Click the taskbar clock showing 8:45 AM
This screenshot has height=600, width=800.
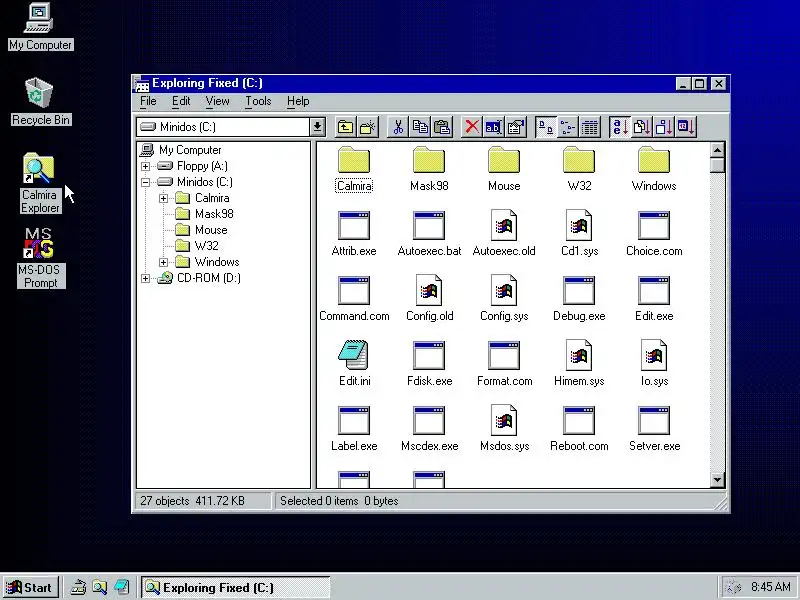pyautogui.click(x=770, y=587)
